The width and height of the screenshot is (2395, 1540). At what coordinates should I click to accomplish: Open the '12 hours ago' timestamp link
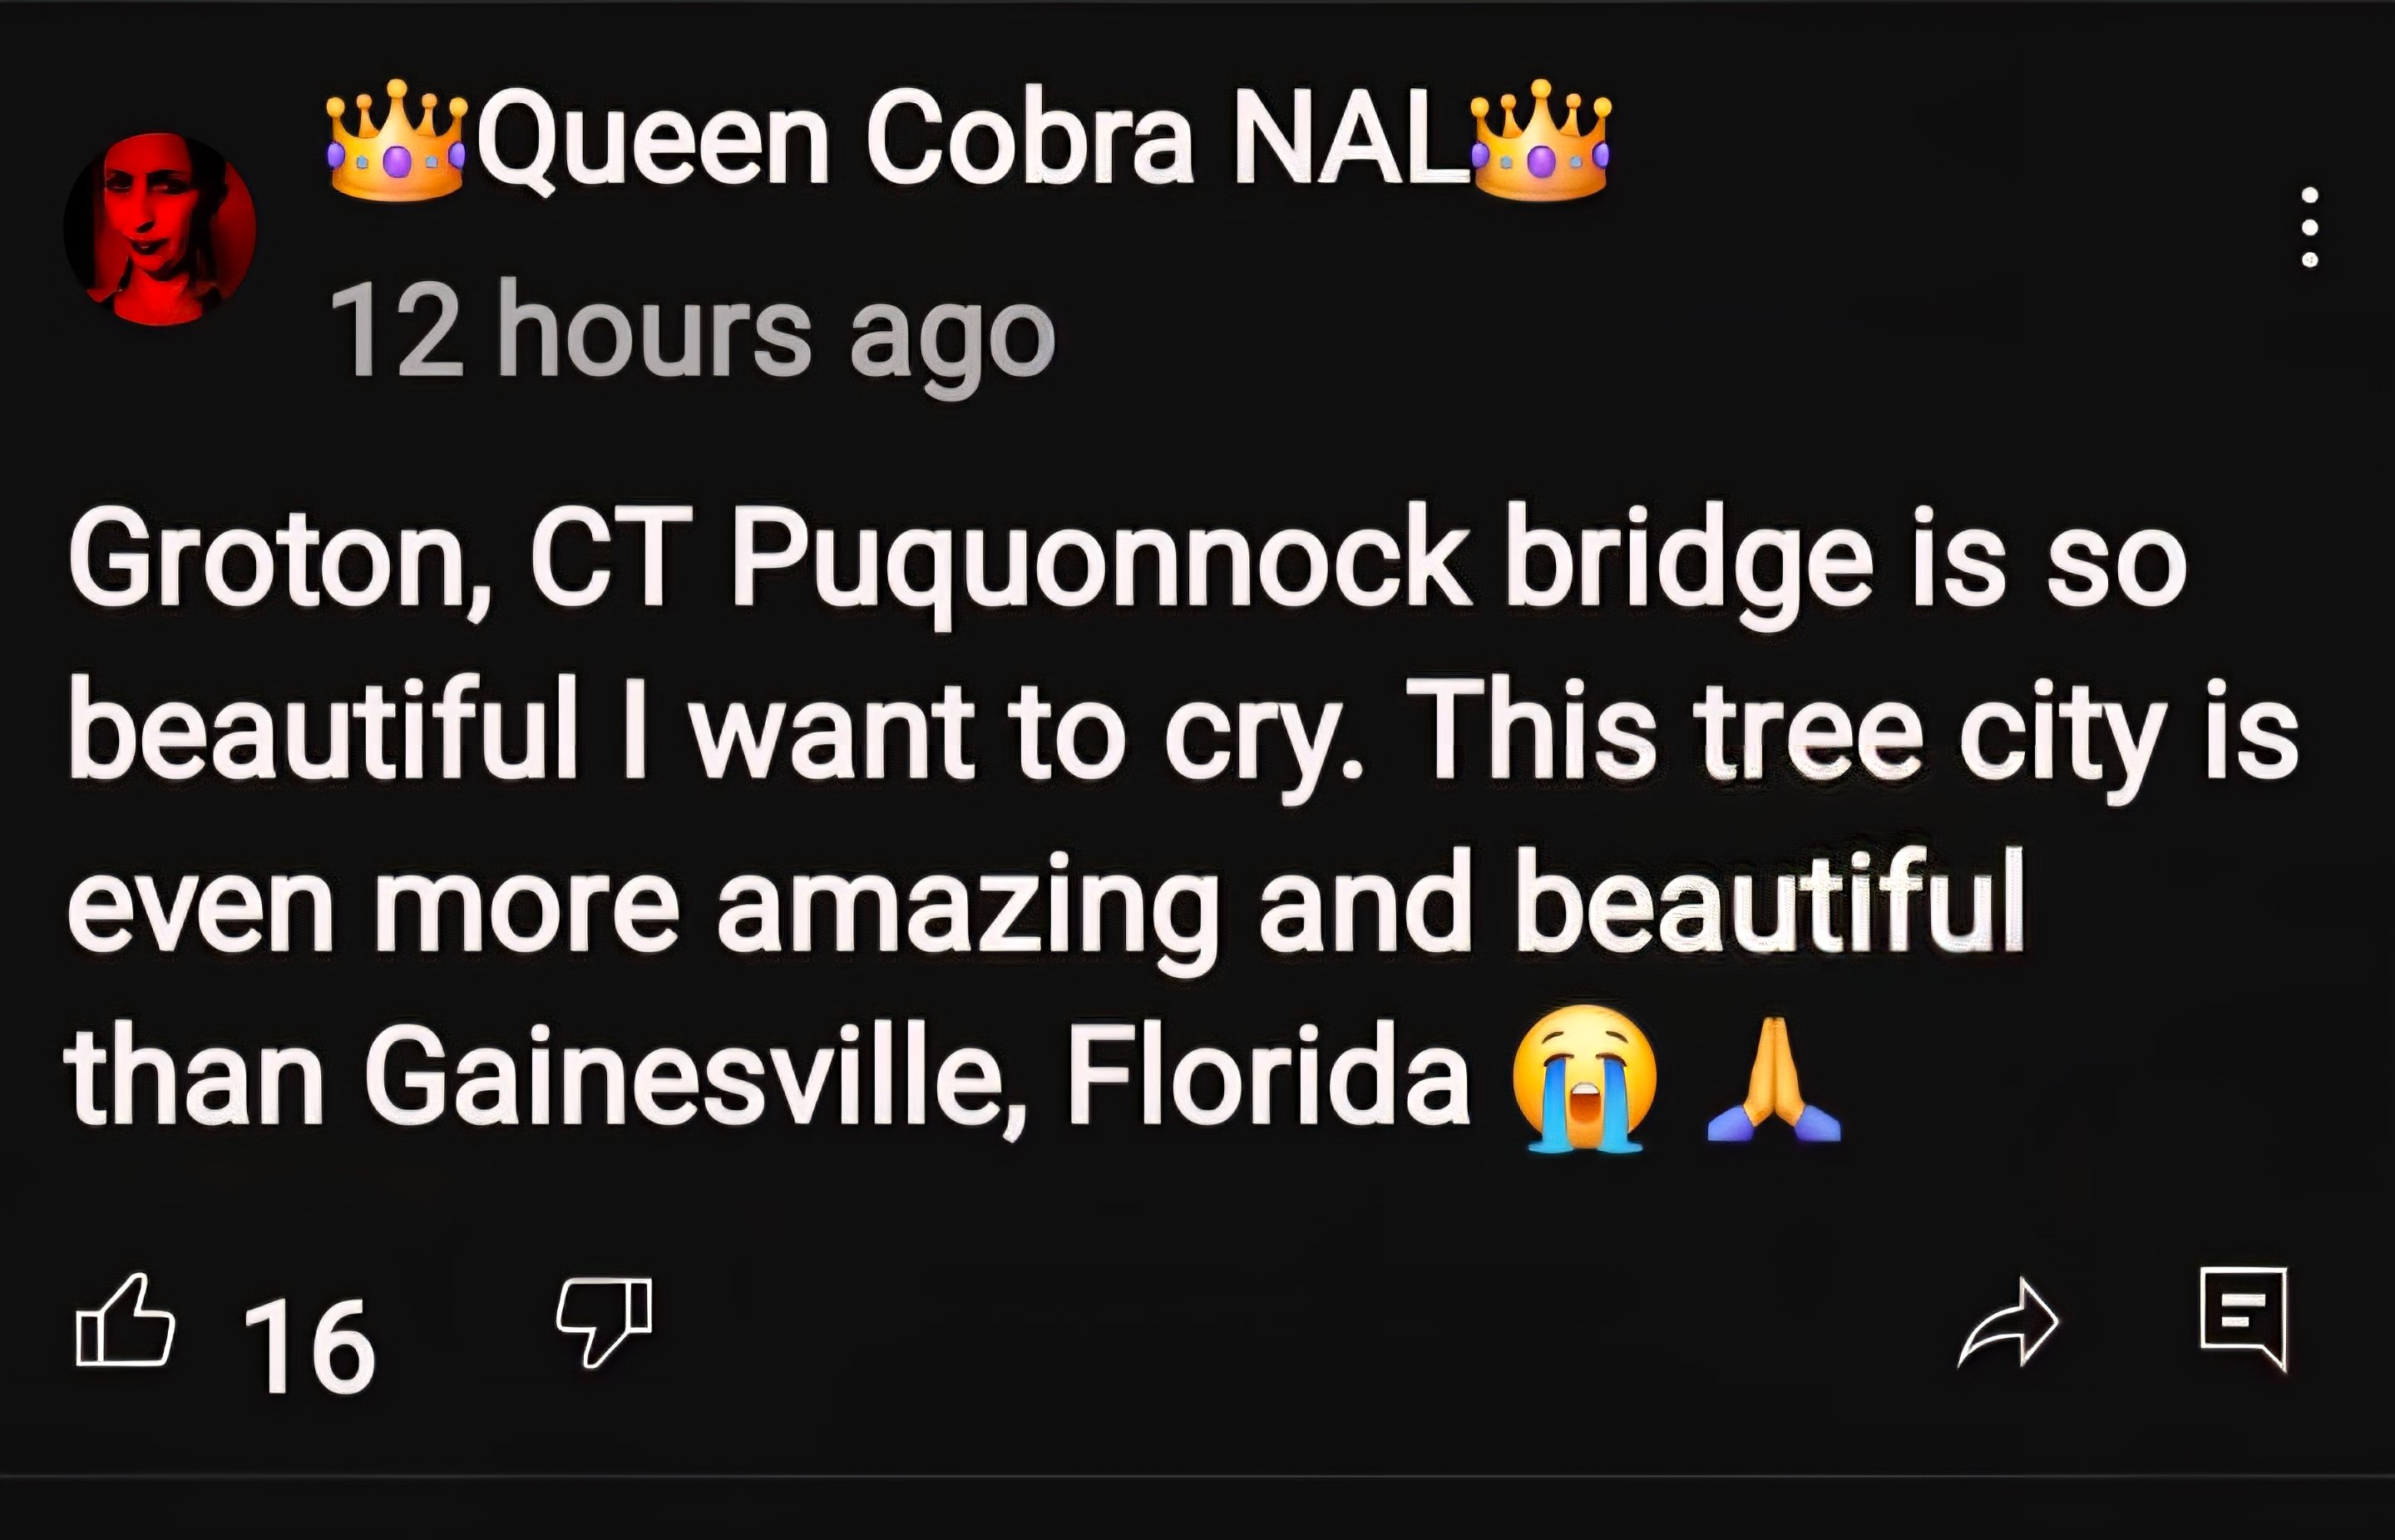pyautogui.click(x=692, y=332)
